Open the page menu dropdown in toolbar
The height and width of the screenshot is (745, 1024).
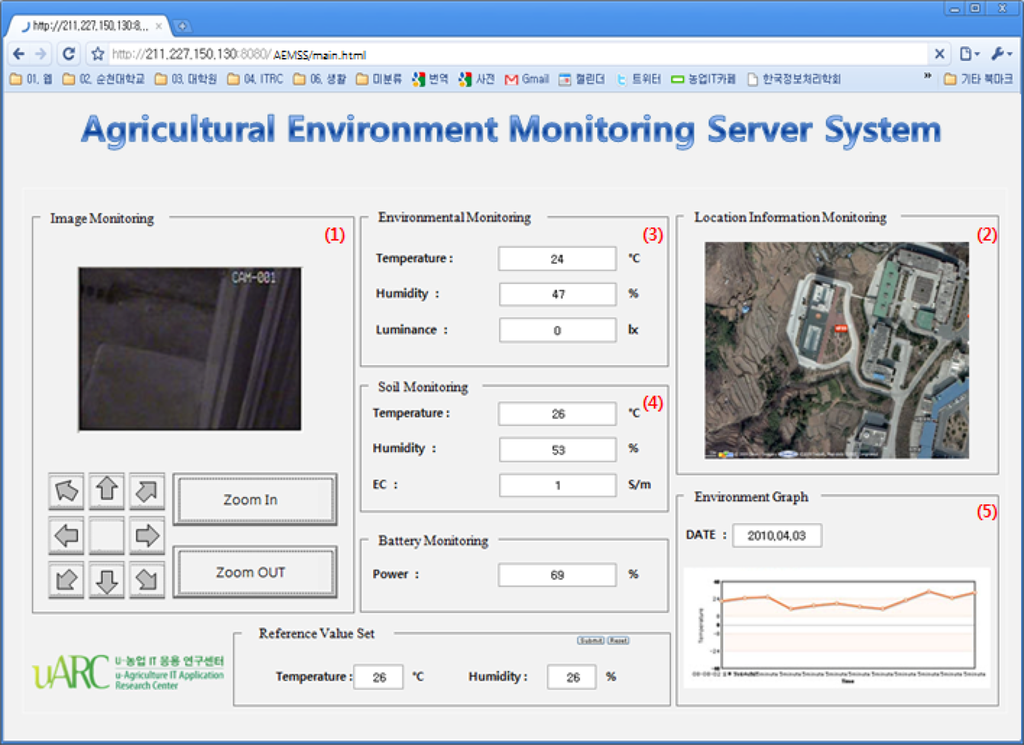pyautogui.click(x=968, y=54)
